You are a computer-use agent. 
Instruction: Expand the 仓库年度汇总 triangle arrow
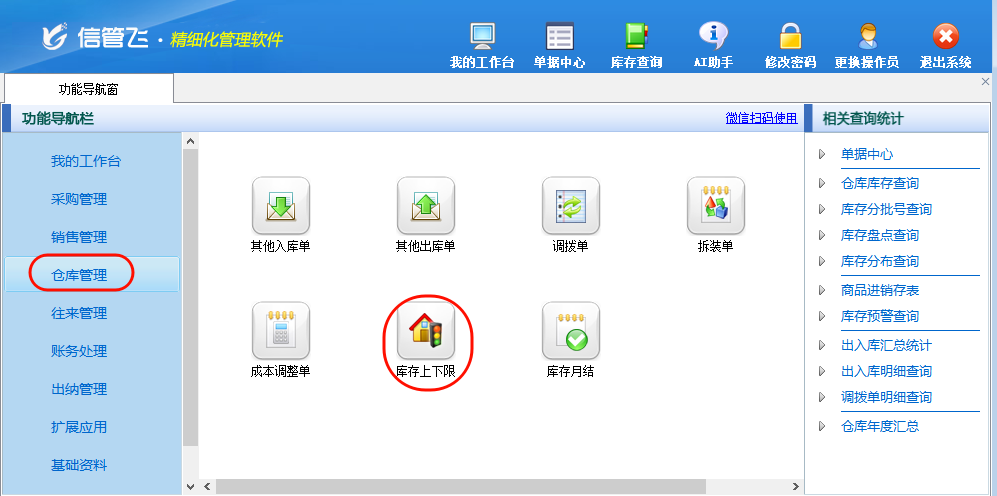coord(822,426)
